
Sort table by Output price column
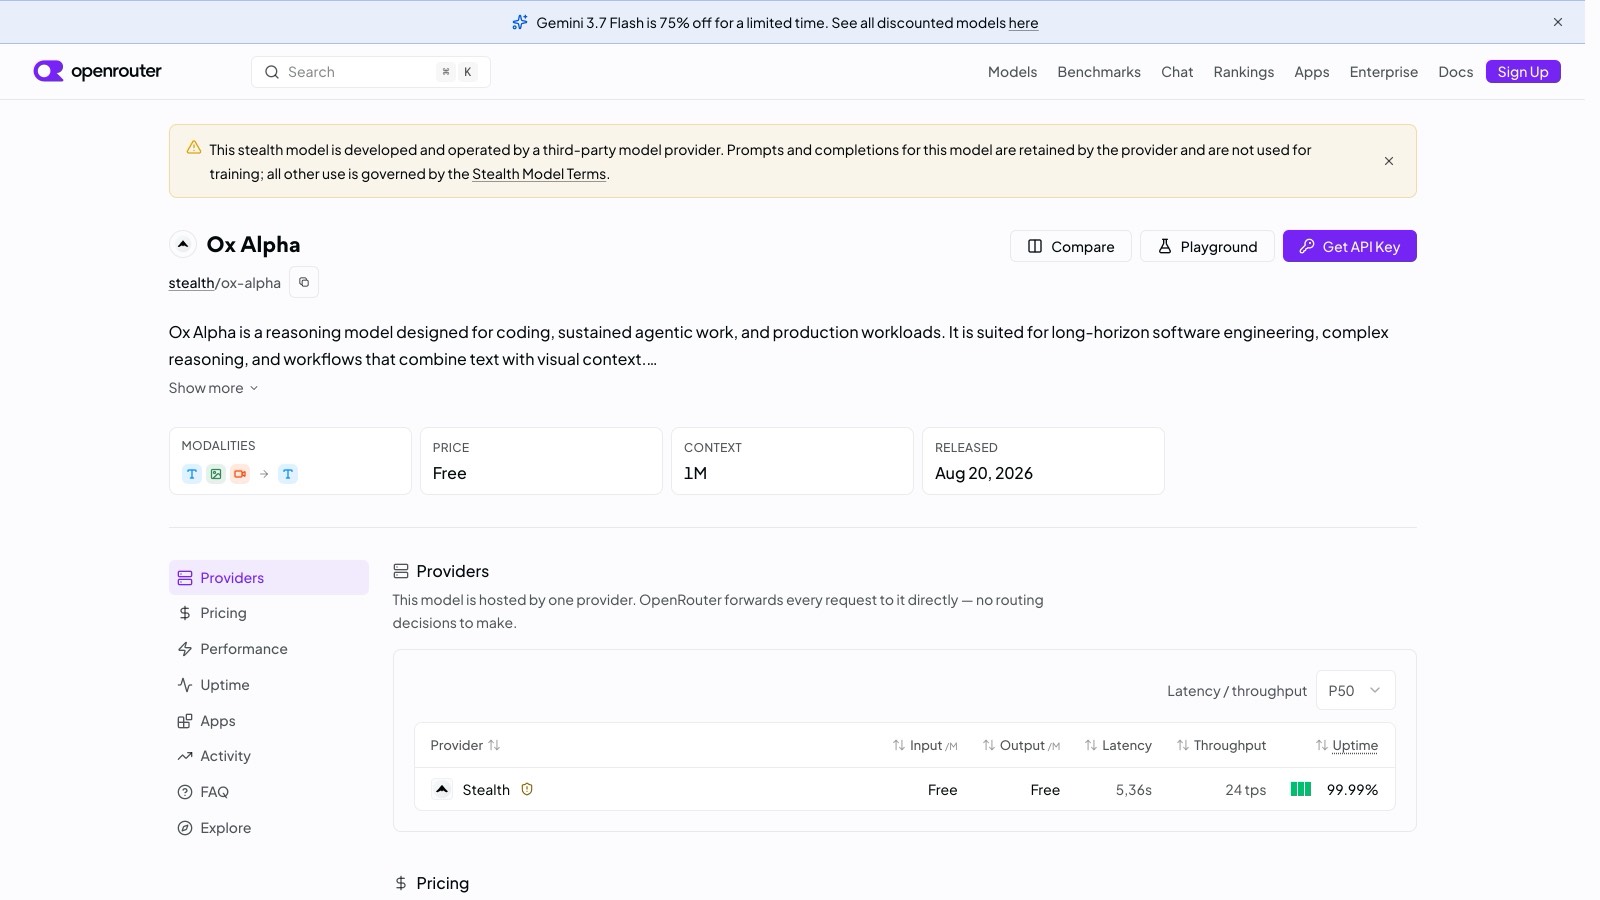tap(1021, 745)
